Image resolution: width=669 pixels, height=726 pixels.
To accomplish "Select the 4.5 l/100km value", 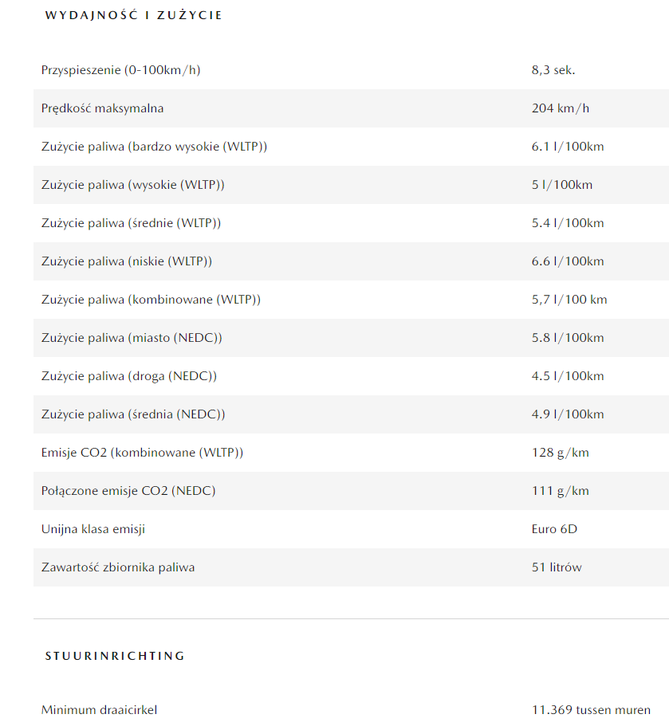I will pos(568,376).
